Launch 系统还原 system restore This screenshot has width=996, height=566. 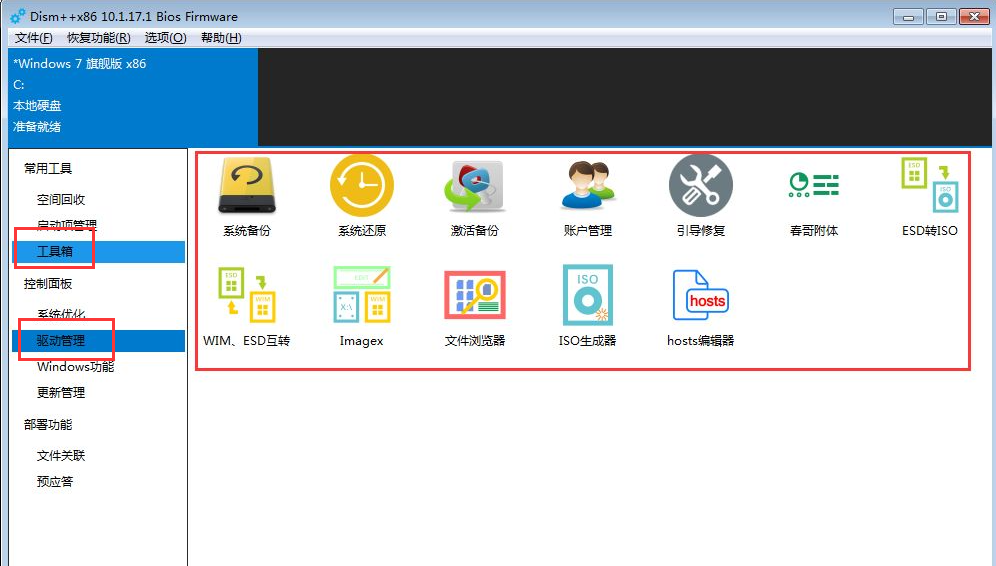(x=361, y=196)
